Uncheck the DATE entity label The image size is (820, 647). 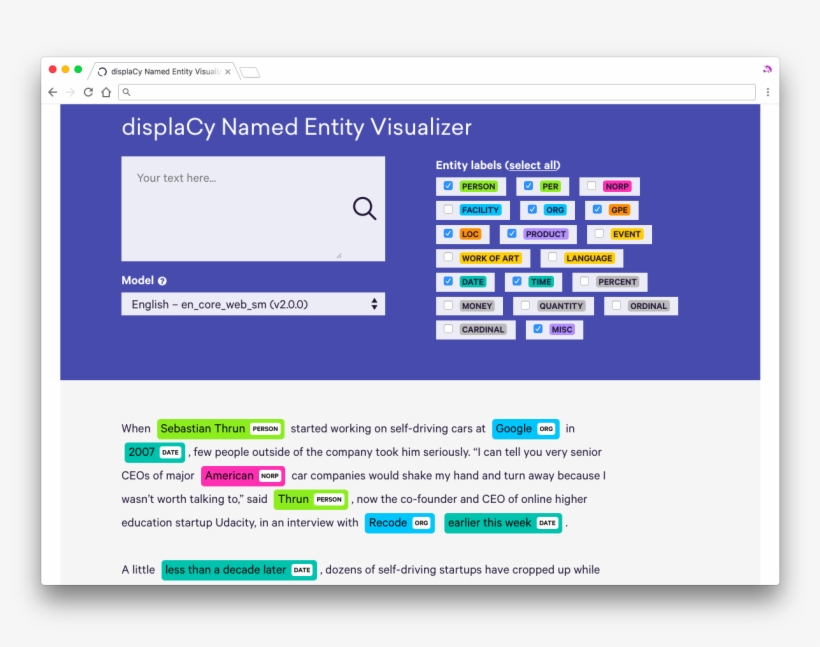448,282
